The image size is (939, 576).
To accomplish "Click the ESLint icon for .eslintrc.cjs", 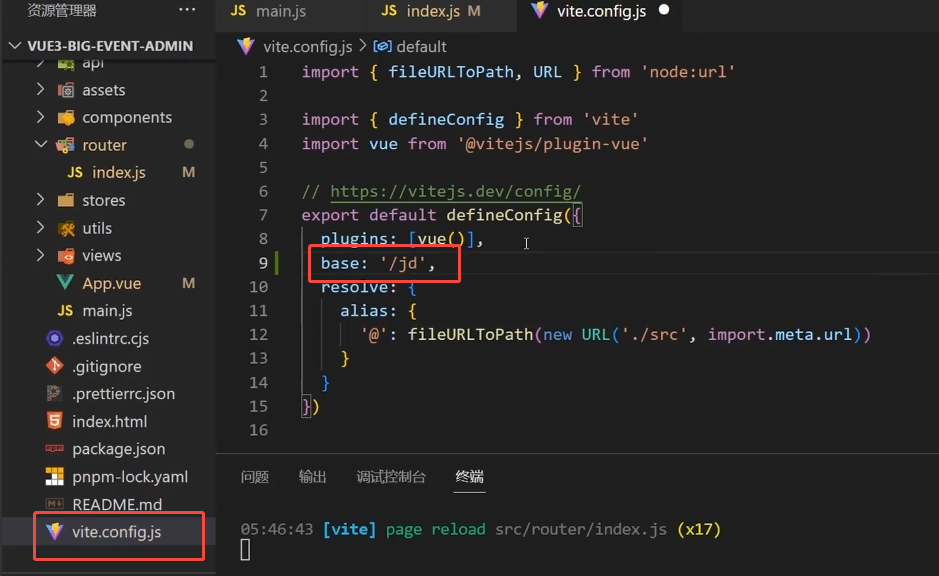I will click(x=55, y=338).
